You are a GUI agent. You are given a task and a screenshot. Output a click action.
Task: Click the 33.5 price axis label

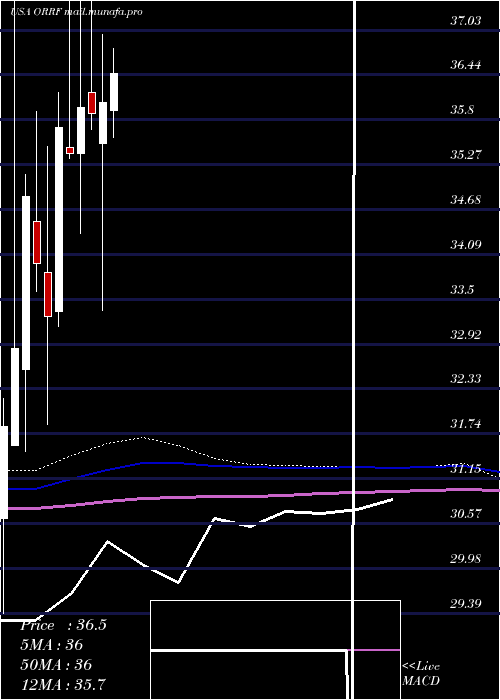click(462, 290)
